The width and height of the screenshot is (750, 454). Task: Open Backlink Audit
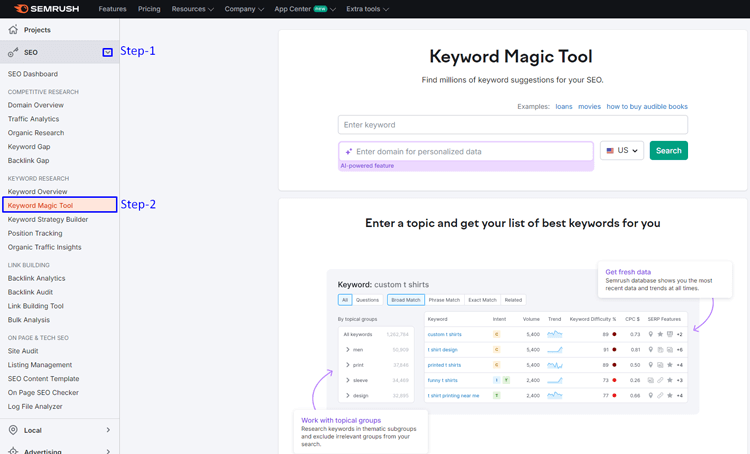pyautogui.click(x=30, y=292)
